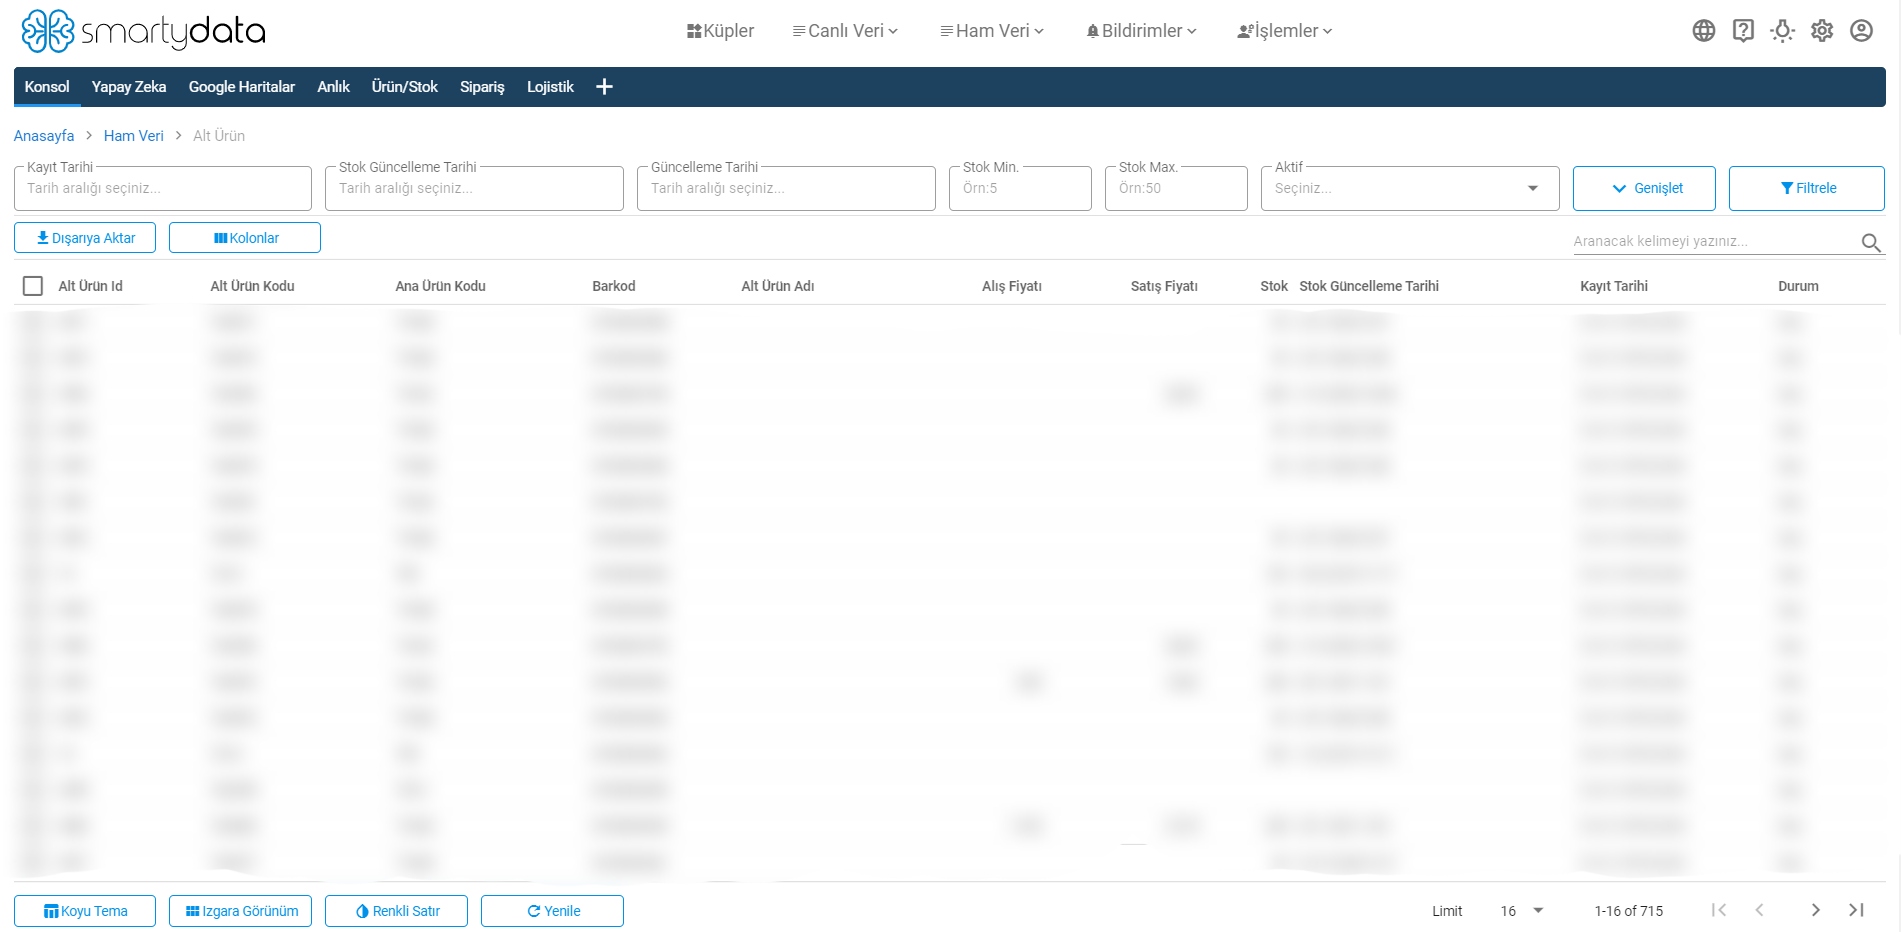Switch to the Konsol tab
1901x932 pixels.
(47, 87)
